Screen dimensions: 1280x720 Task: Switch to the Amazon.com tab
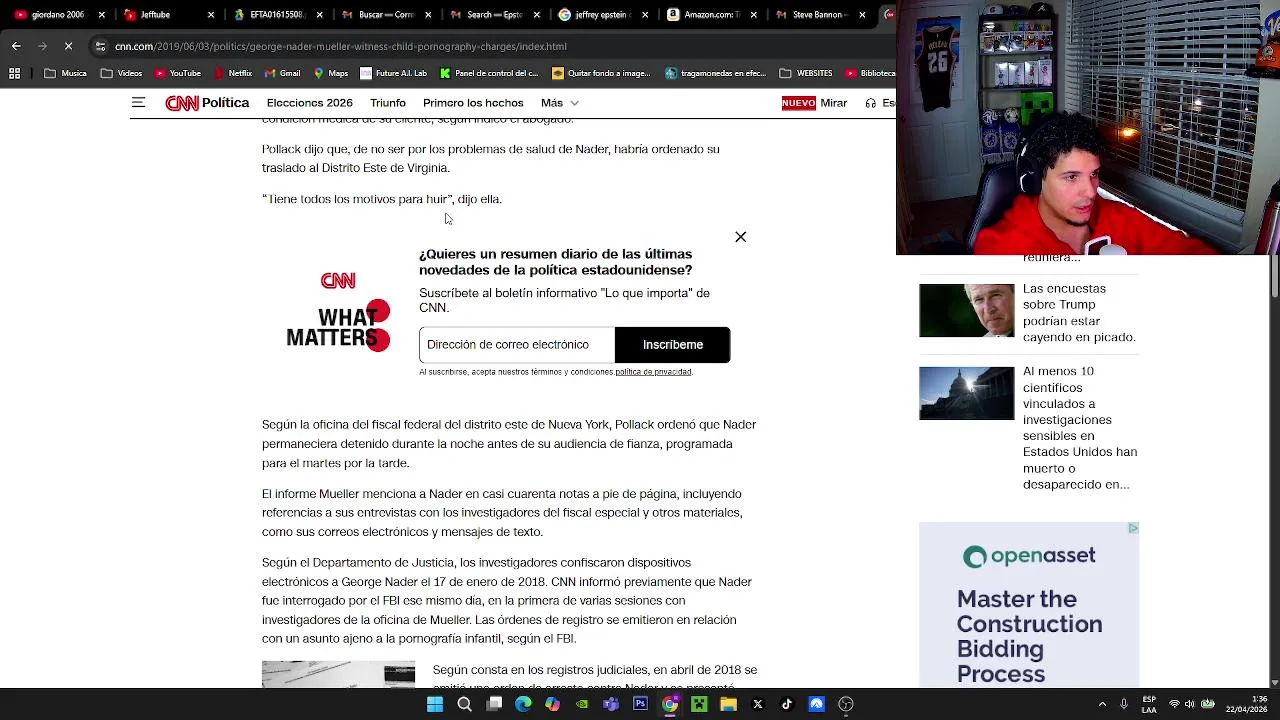coord(711,15)
